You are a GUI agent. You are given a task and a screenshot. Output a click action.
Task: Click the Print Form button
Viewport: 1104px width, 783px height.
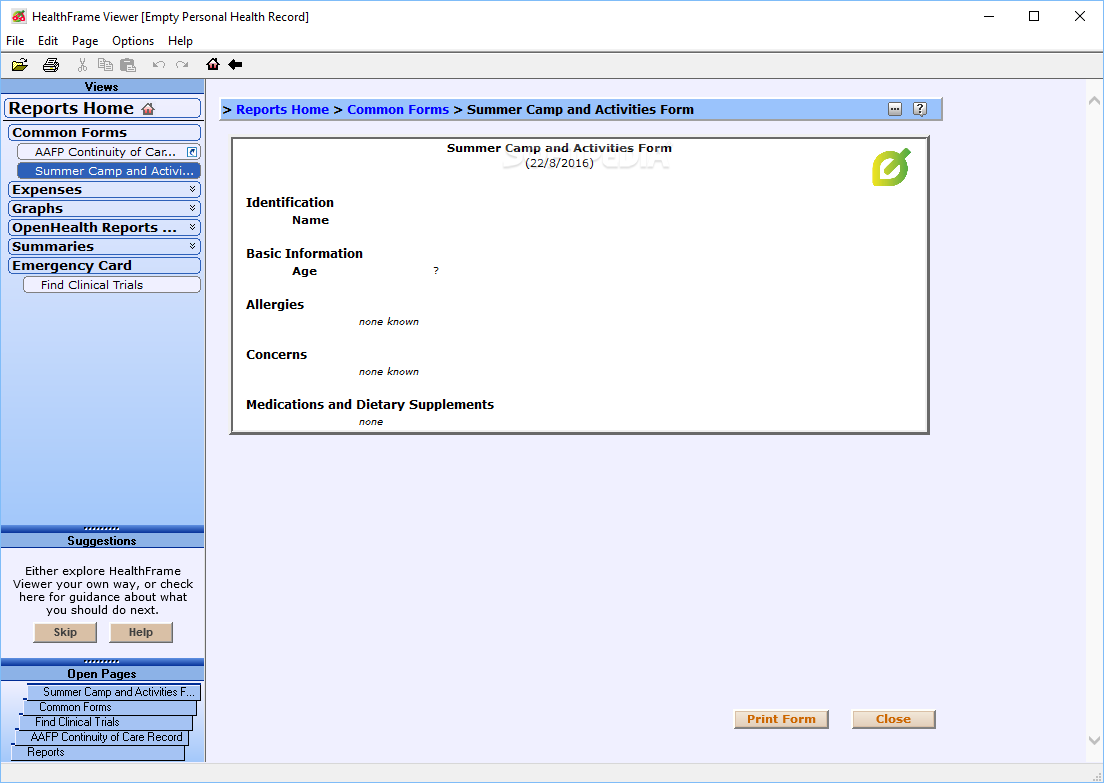point(781,719)
